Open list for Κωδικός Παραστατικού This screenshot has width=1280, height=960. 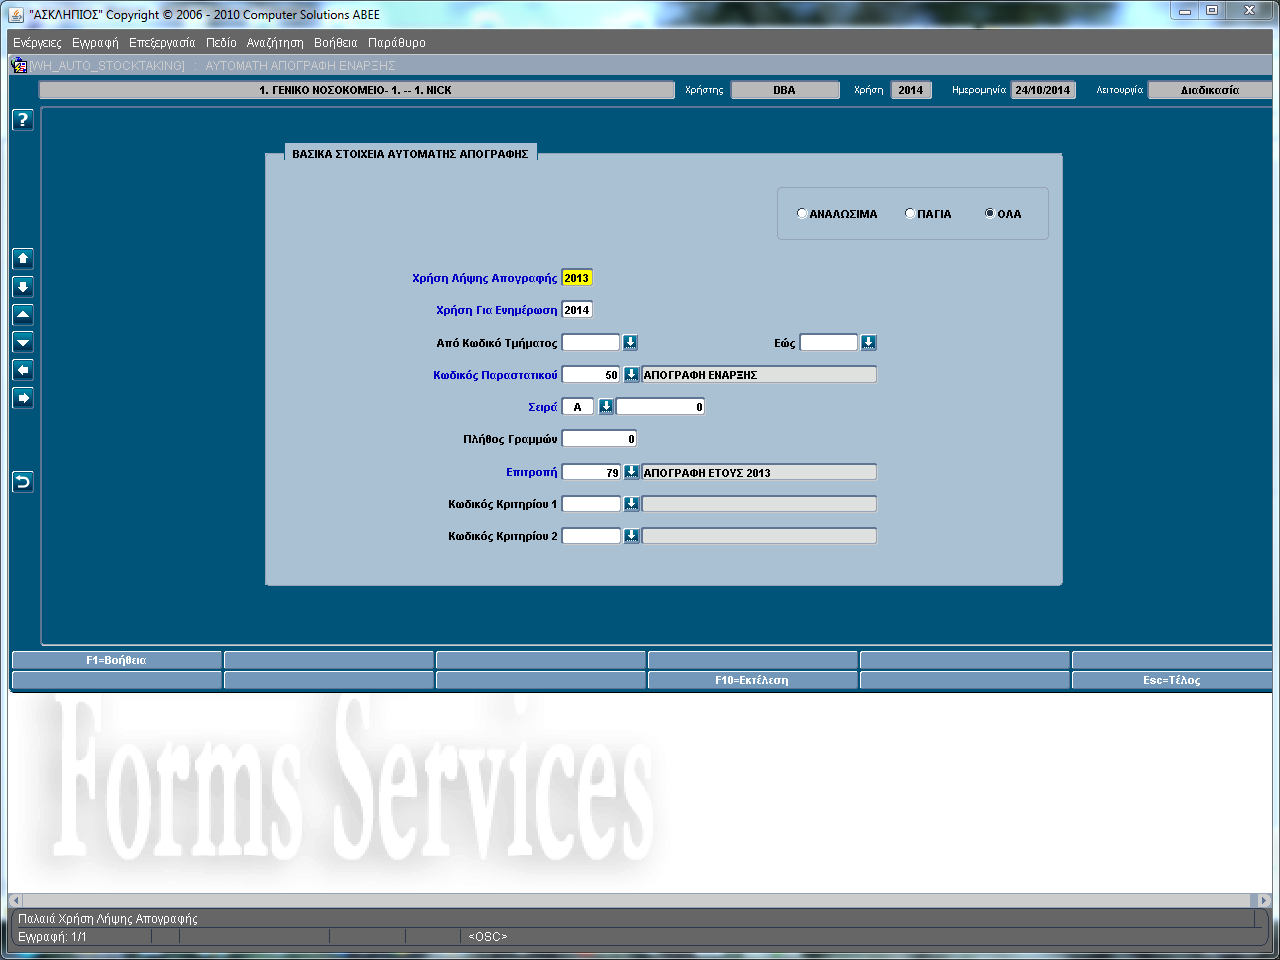click(x=631, y=374)
